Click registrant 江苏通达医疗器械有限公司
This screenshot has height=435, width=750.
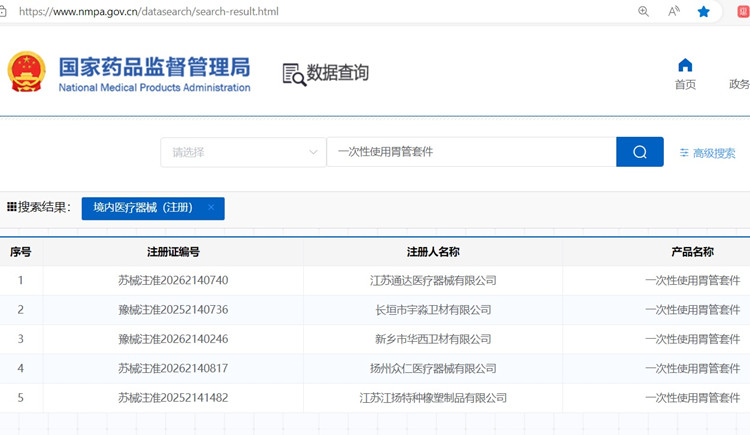tap(433, 280)
